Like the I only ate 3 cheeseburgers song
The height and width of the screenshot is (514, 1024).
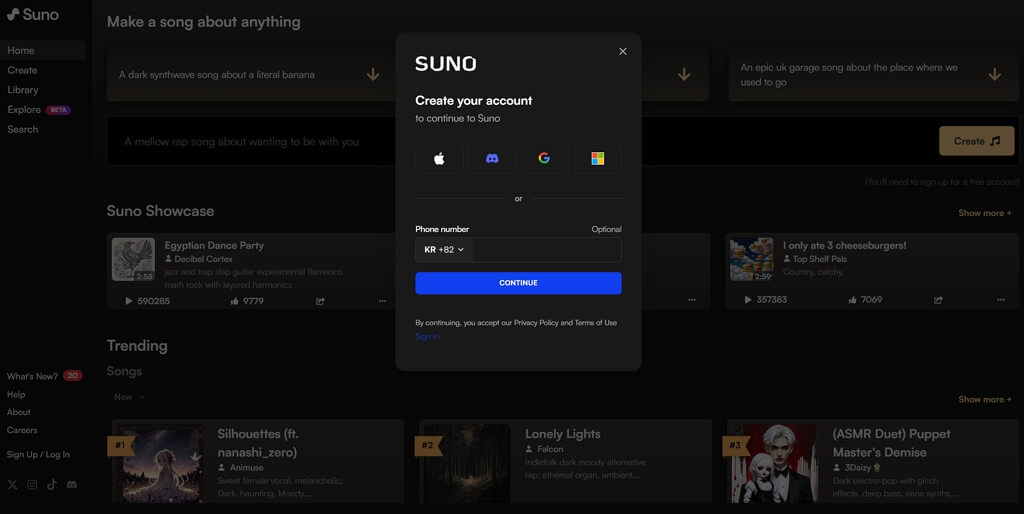852,300
